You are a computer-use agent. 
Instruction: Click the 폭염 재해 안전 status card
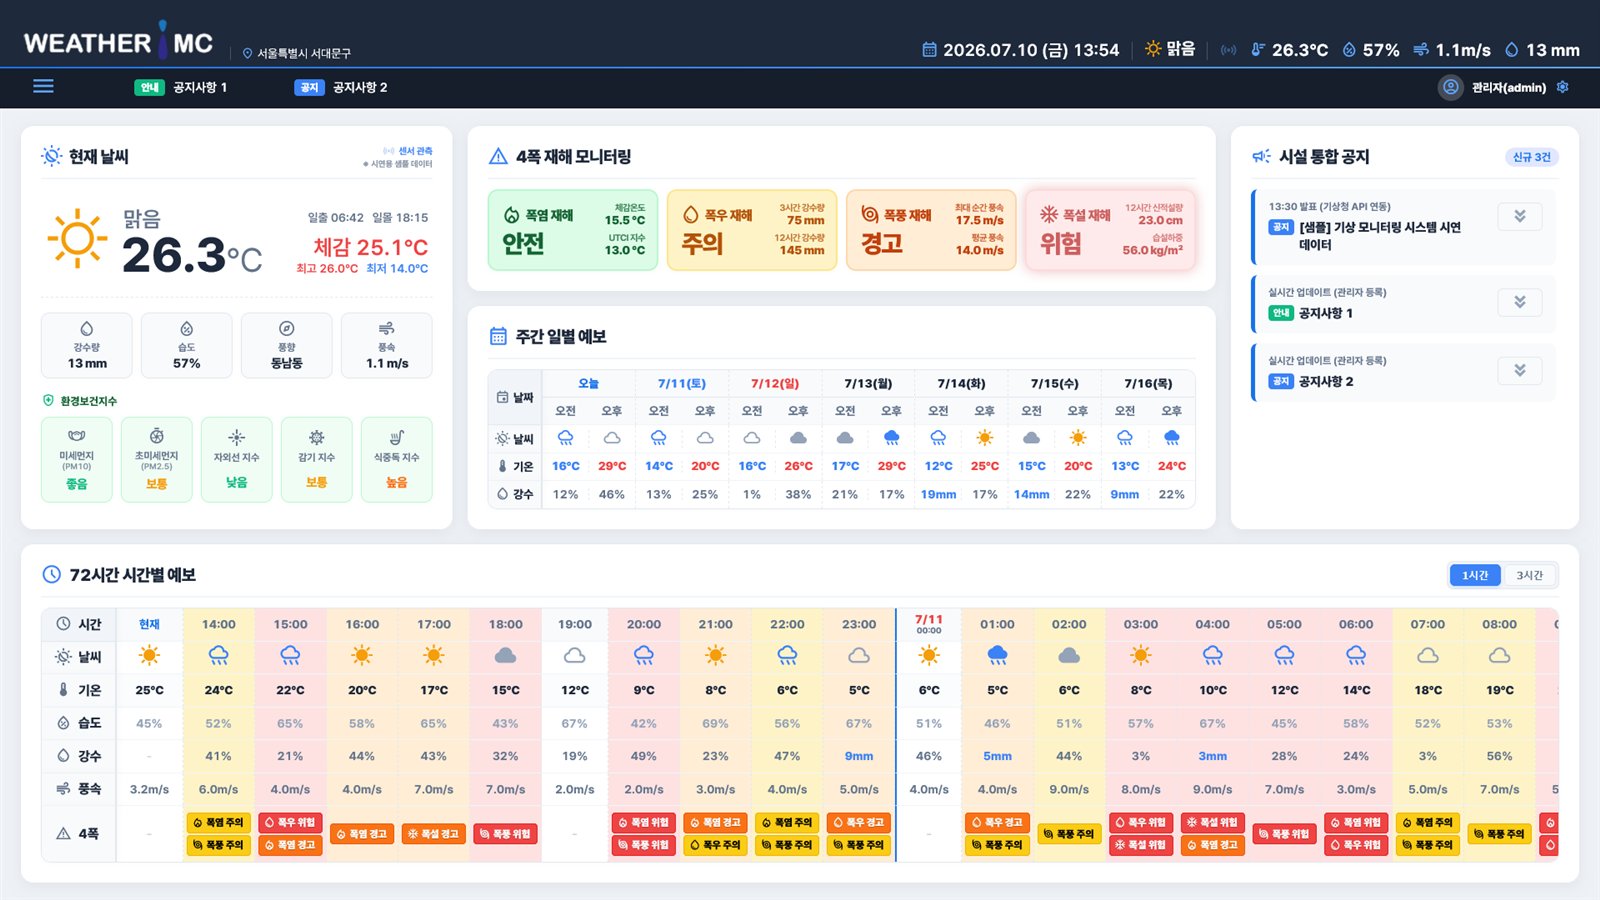(573, 230)
